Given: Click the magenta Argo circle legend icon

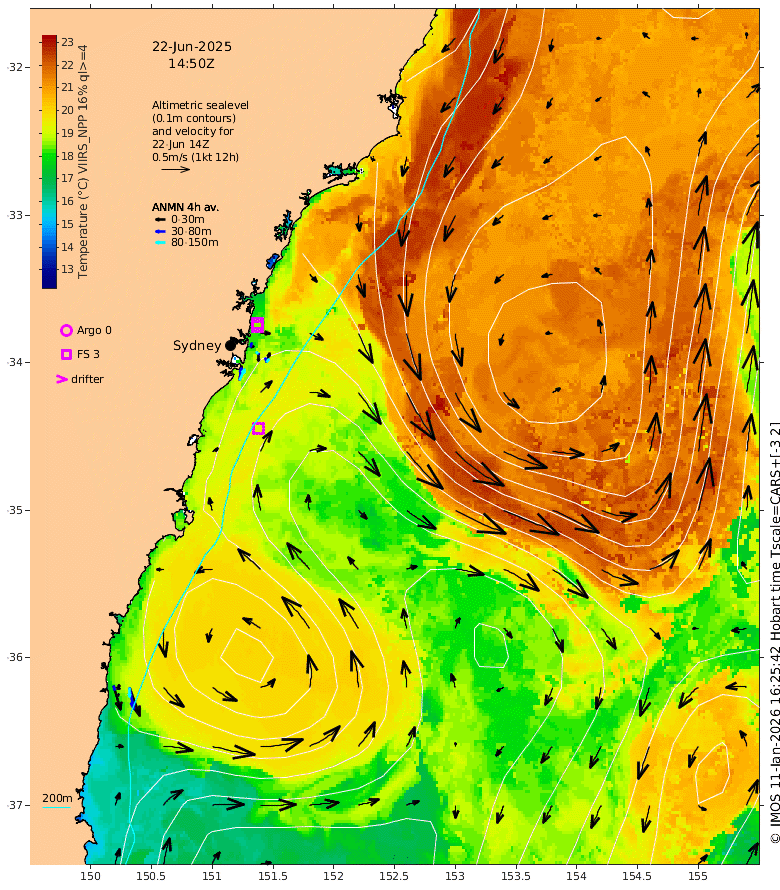Looking at the screenshot, I should [66, 330].
